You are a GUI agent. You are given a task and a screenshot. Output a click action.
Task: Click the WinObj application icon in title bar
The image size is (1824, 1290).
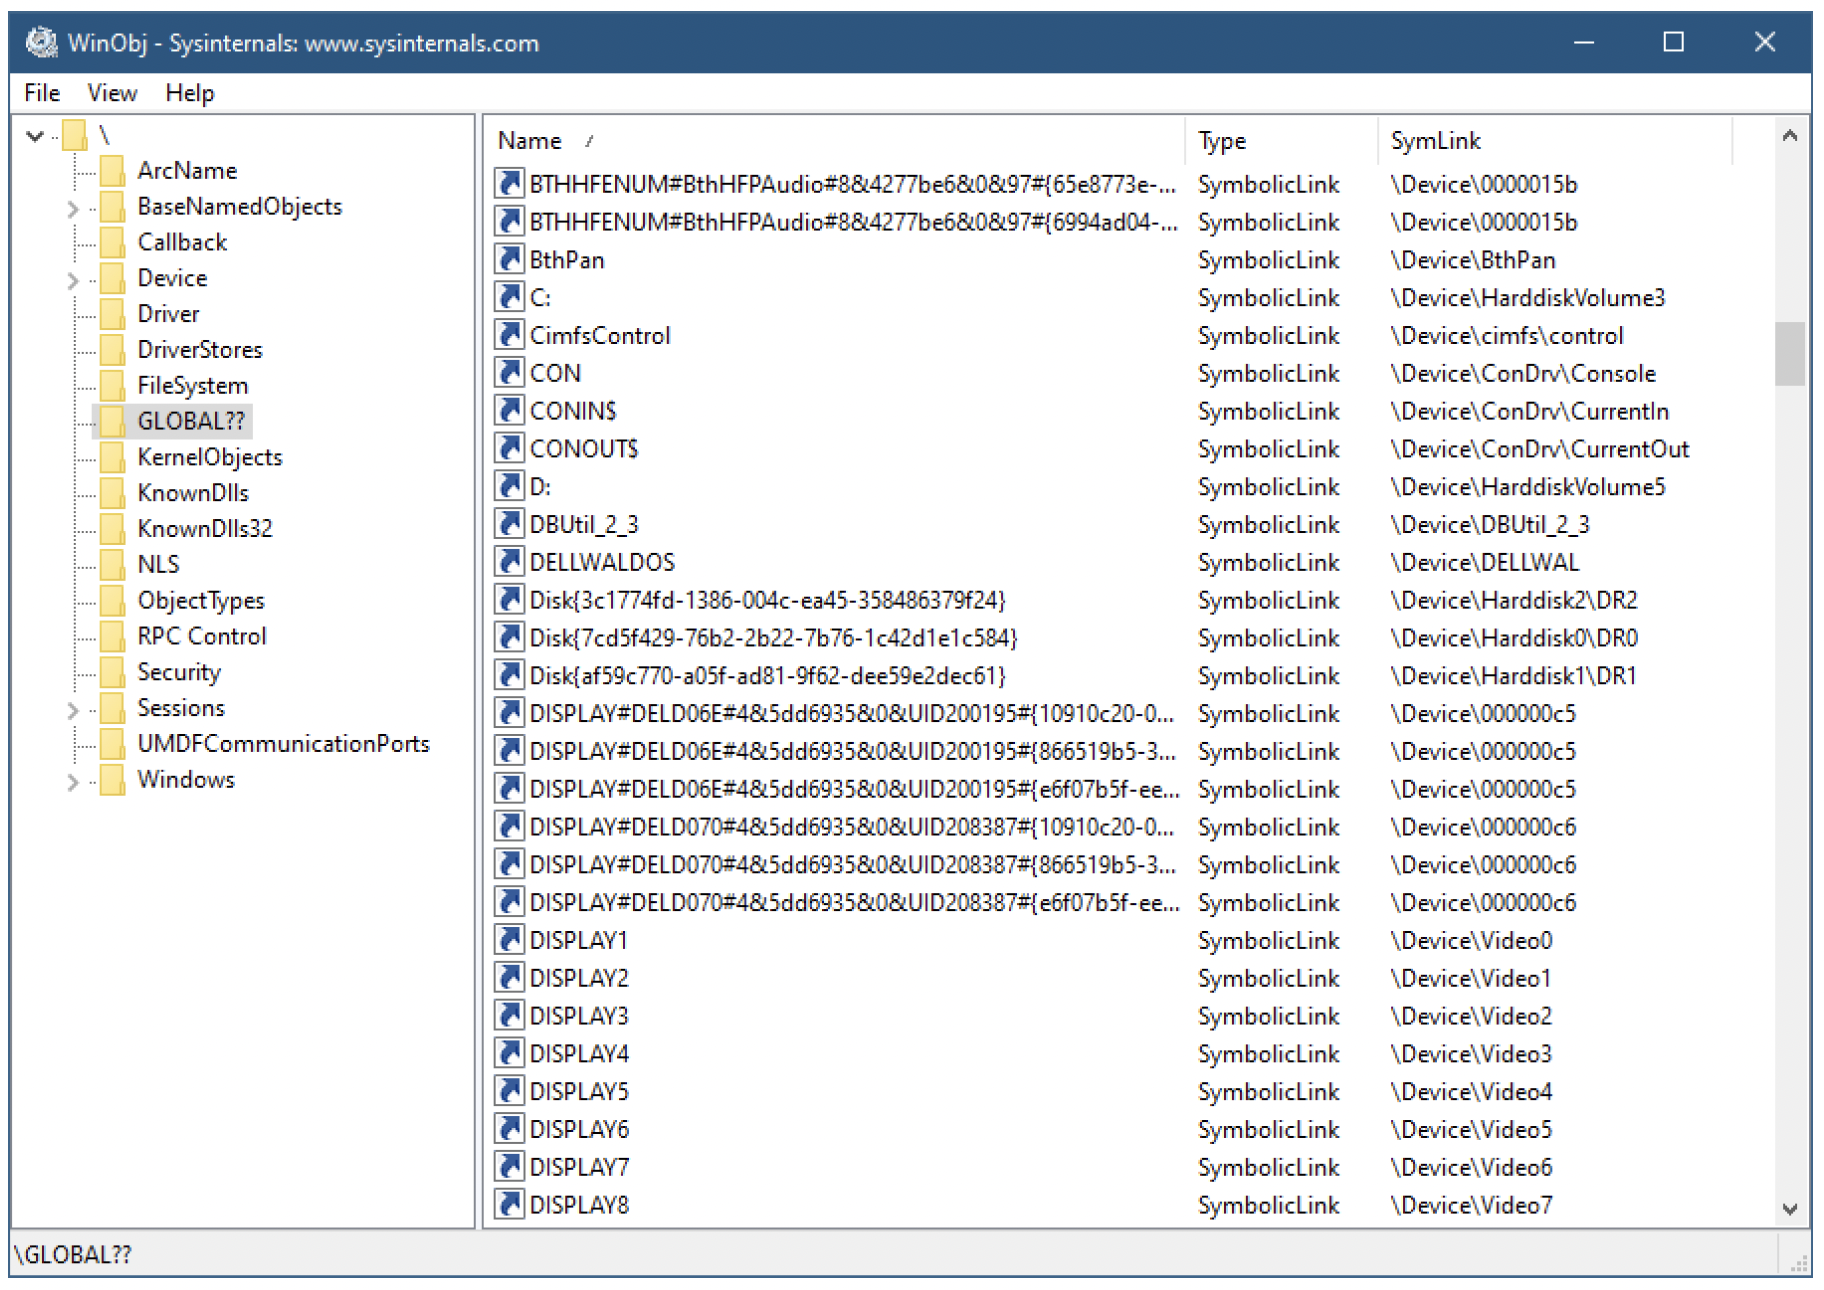pos(41,42)
